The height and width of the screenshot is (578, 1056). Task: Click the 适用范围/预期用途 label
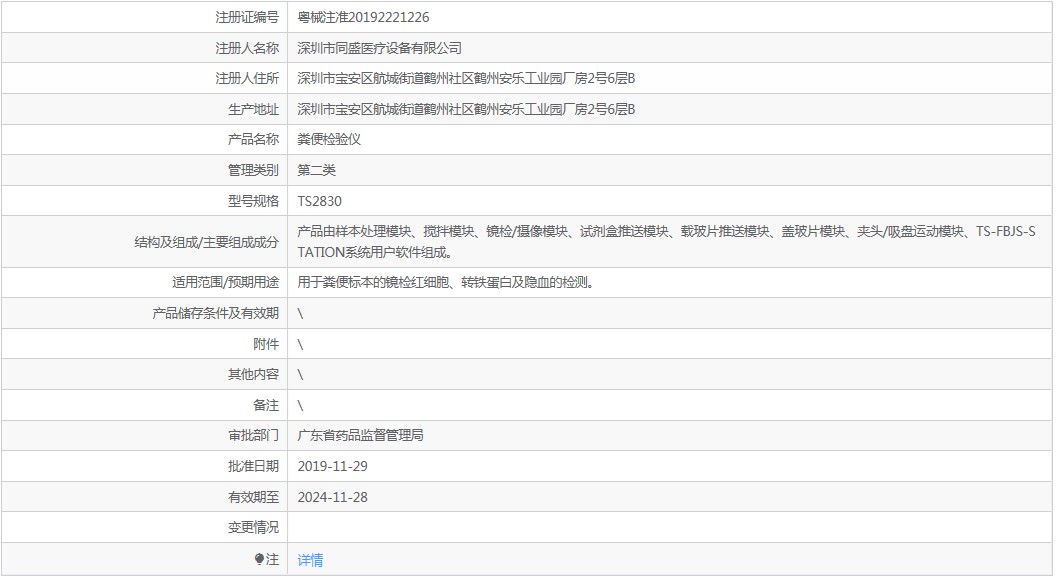(225, 283)
